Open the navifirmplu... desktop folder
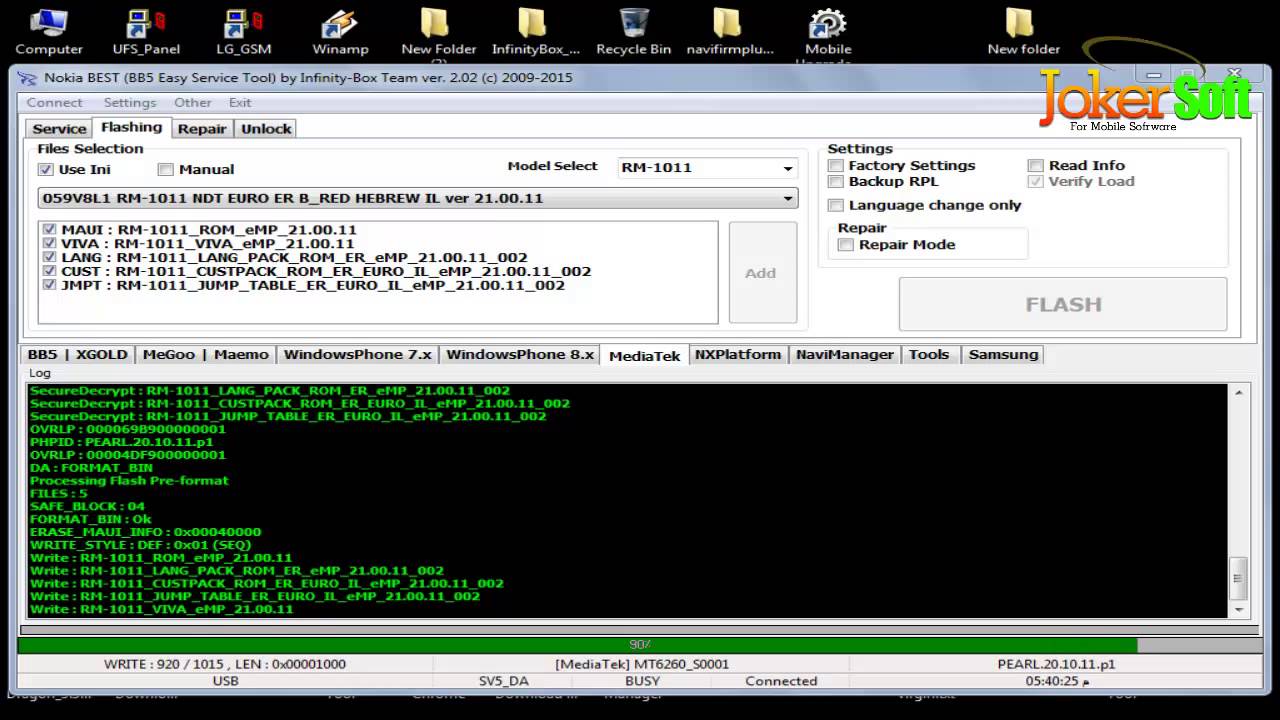The width and height of the screenshot is (1280, 720). coord(730,32)
